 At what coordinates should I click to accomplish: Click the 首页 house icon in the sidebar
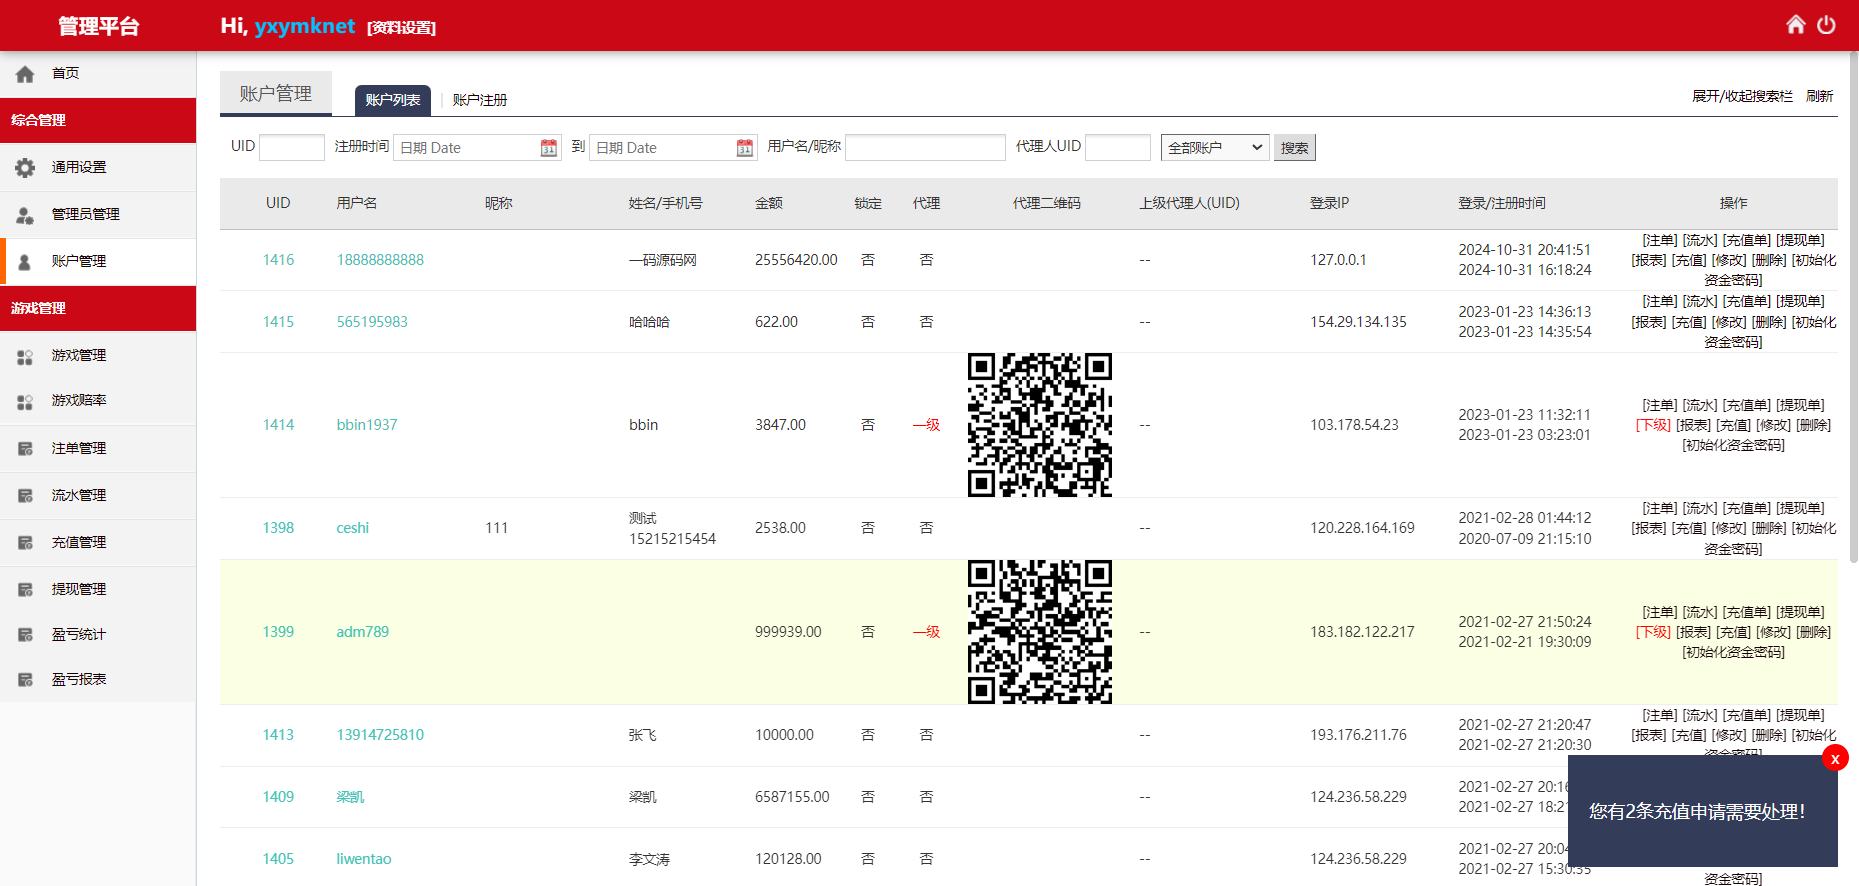coord(25,73)
